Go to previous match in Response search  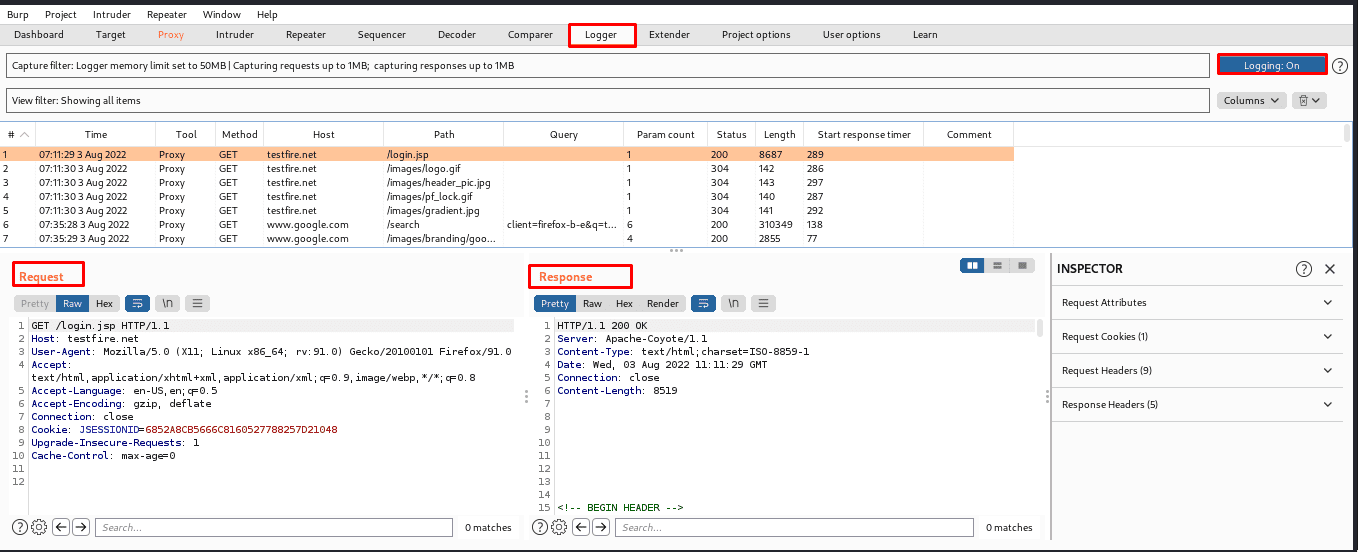click(580, 527)
